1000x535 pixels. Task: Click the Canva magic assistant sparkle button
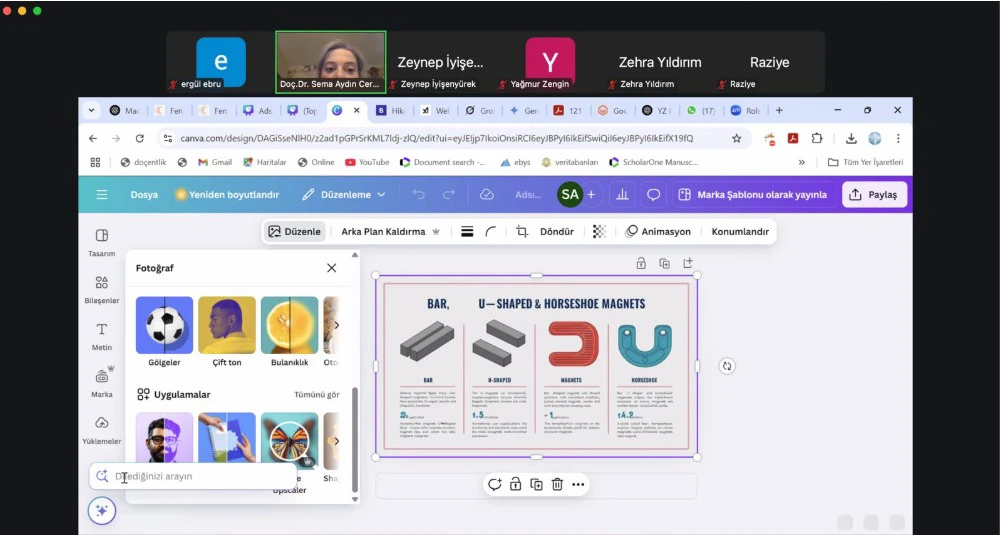pyautogui.click(x=101, y=511)
